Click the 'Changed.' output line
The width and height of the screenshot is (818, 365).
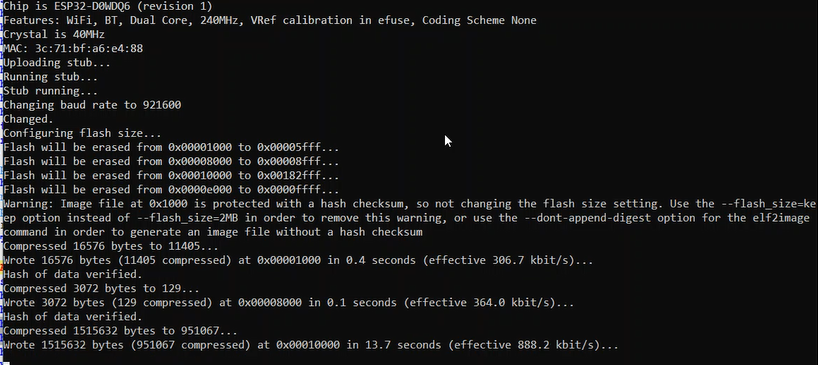28,119
